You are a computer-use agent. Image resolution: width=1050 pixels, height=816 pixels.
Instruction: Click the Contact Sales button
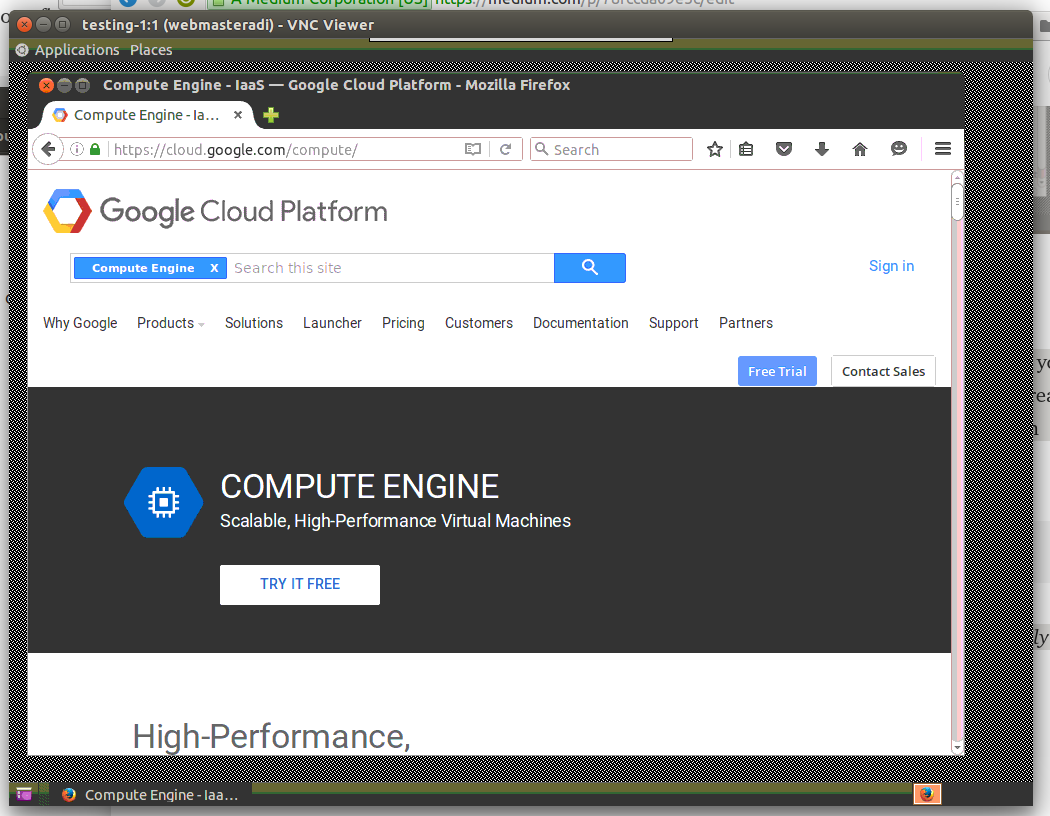coord(883,371)
